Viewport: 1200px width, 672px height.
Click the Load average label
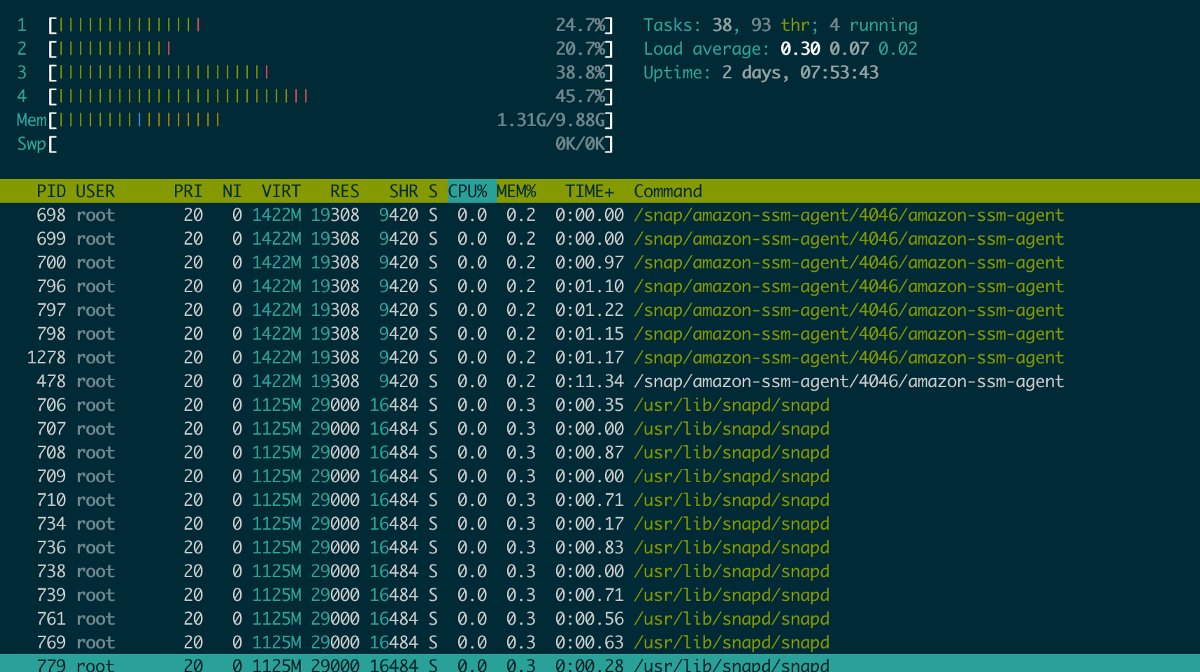[x=707, y=48]
